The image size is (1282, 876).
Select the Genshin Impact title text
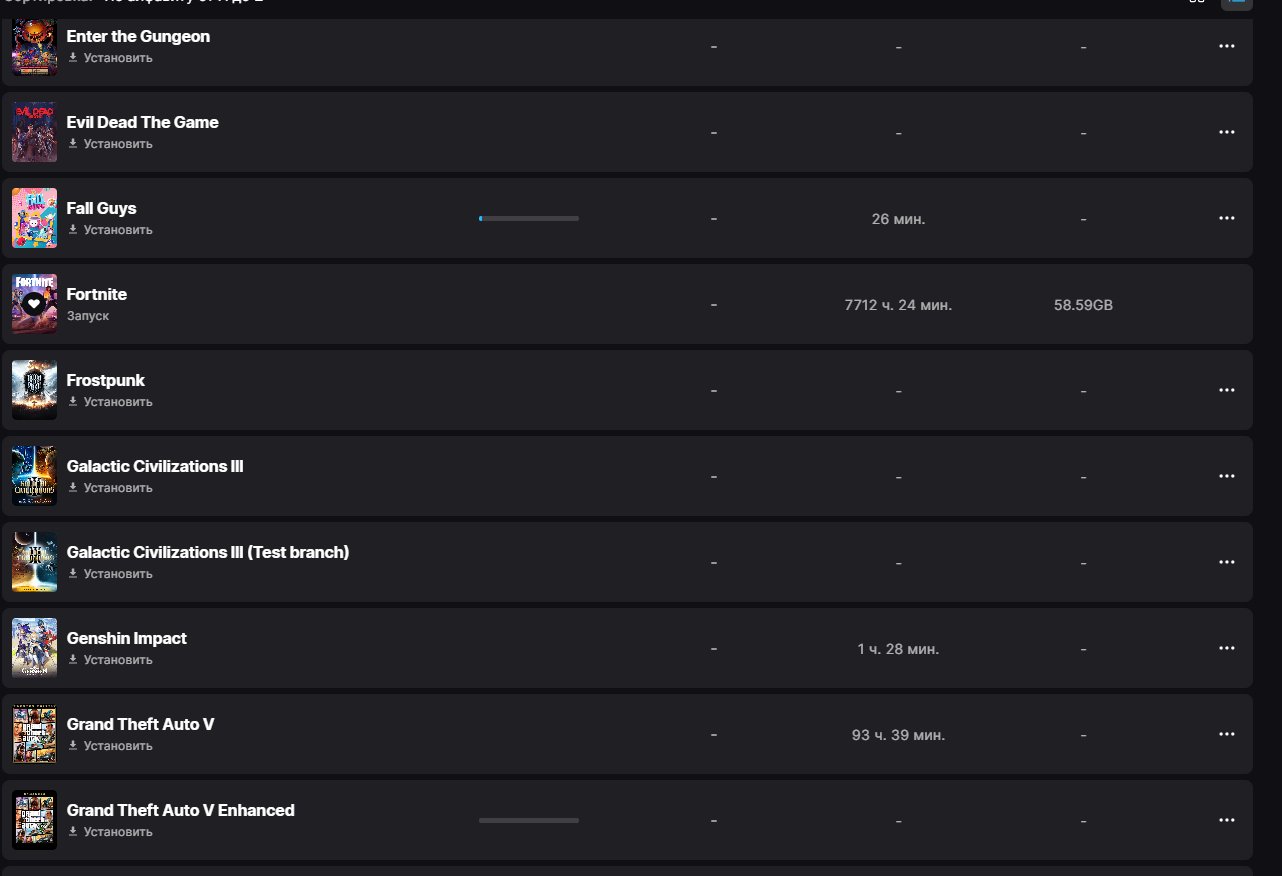pos(127,638)
